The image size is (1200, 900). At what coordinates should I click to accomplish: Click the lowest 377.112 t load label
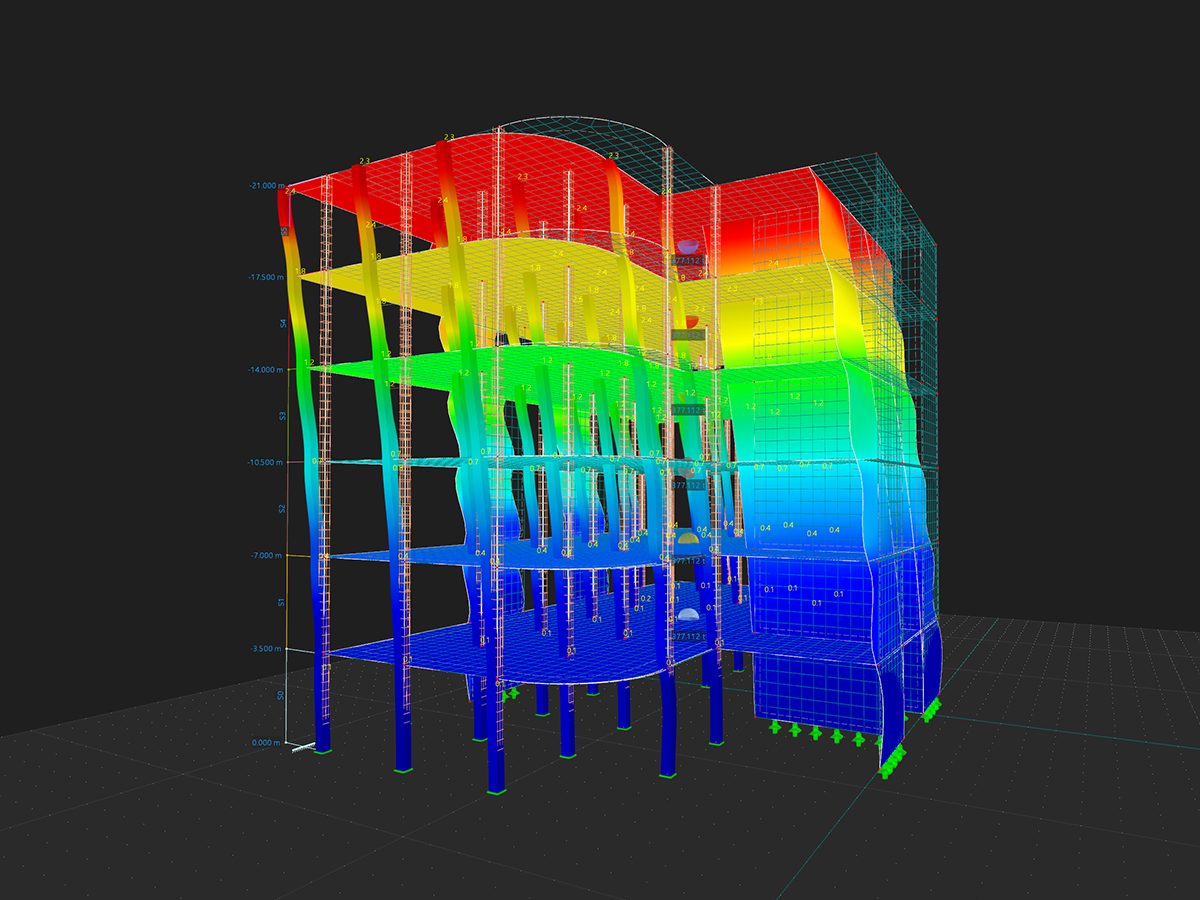coord(687,636)
